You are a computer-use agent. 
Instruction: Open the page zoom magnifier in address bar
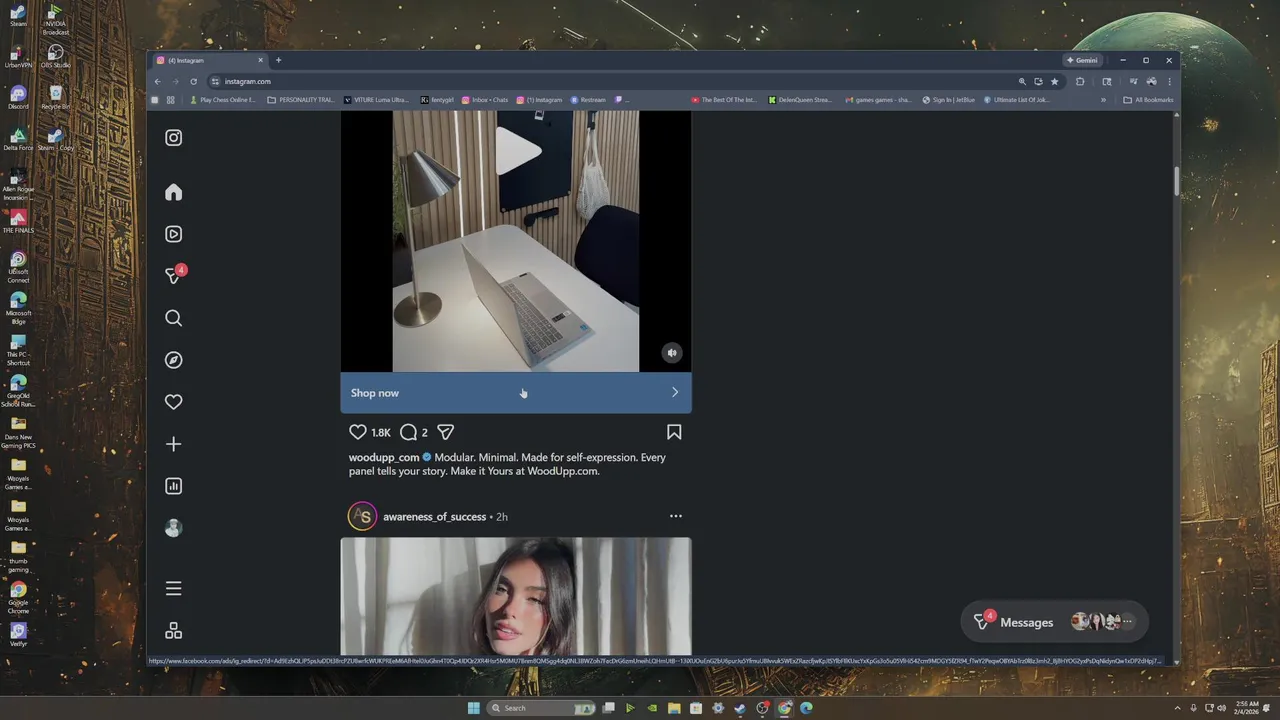pos(1022,81)
